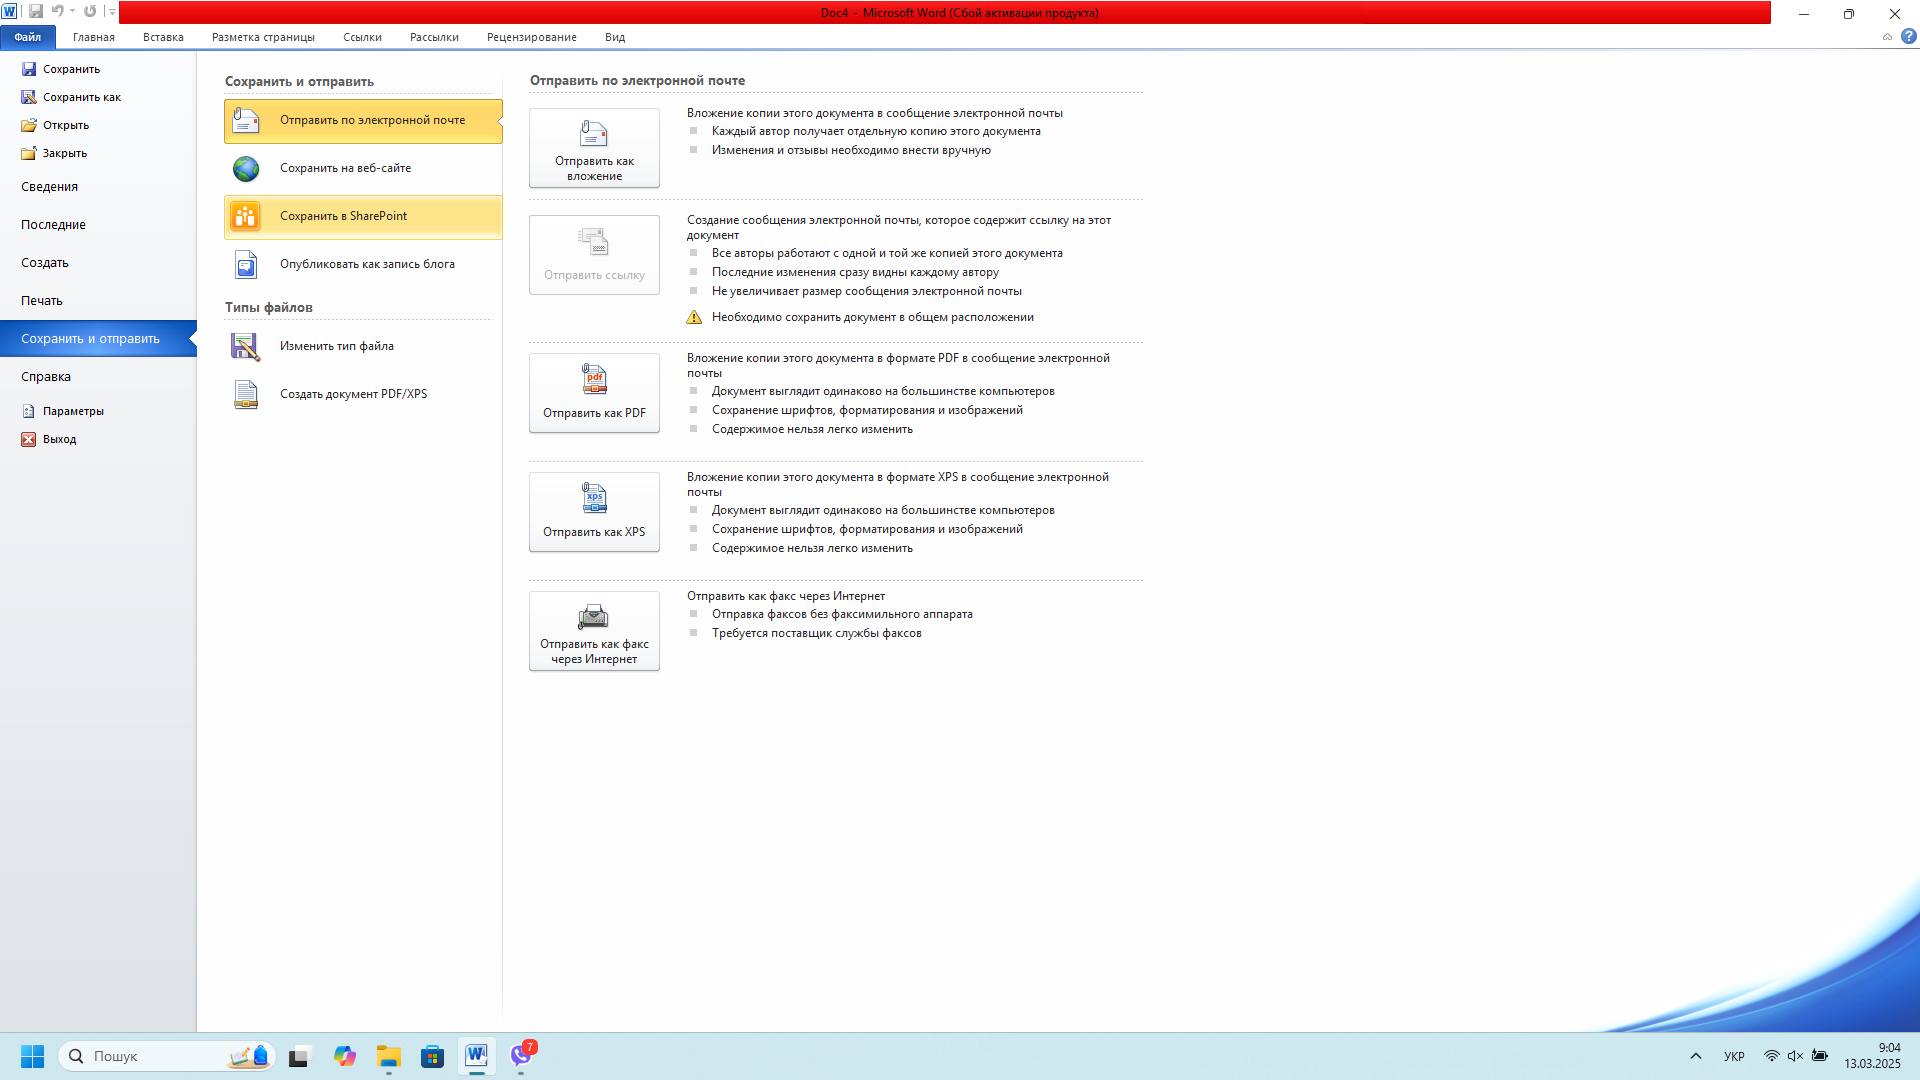Open the Windows Start menu
The image size is (1920, 1080).
coord(32,1056)
